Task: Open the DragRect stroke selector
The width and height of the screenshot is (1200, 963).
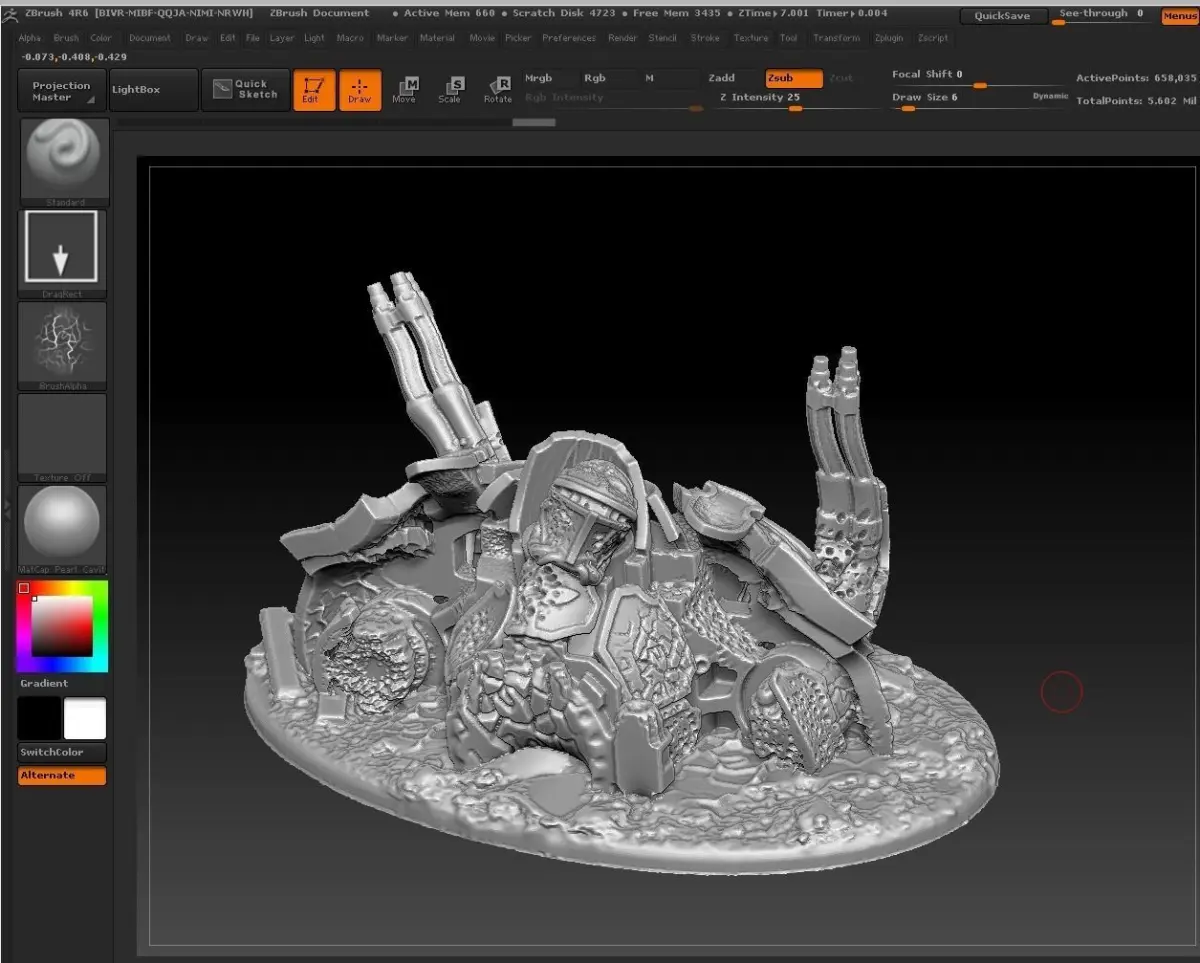Action: point(62,252)
